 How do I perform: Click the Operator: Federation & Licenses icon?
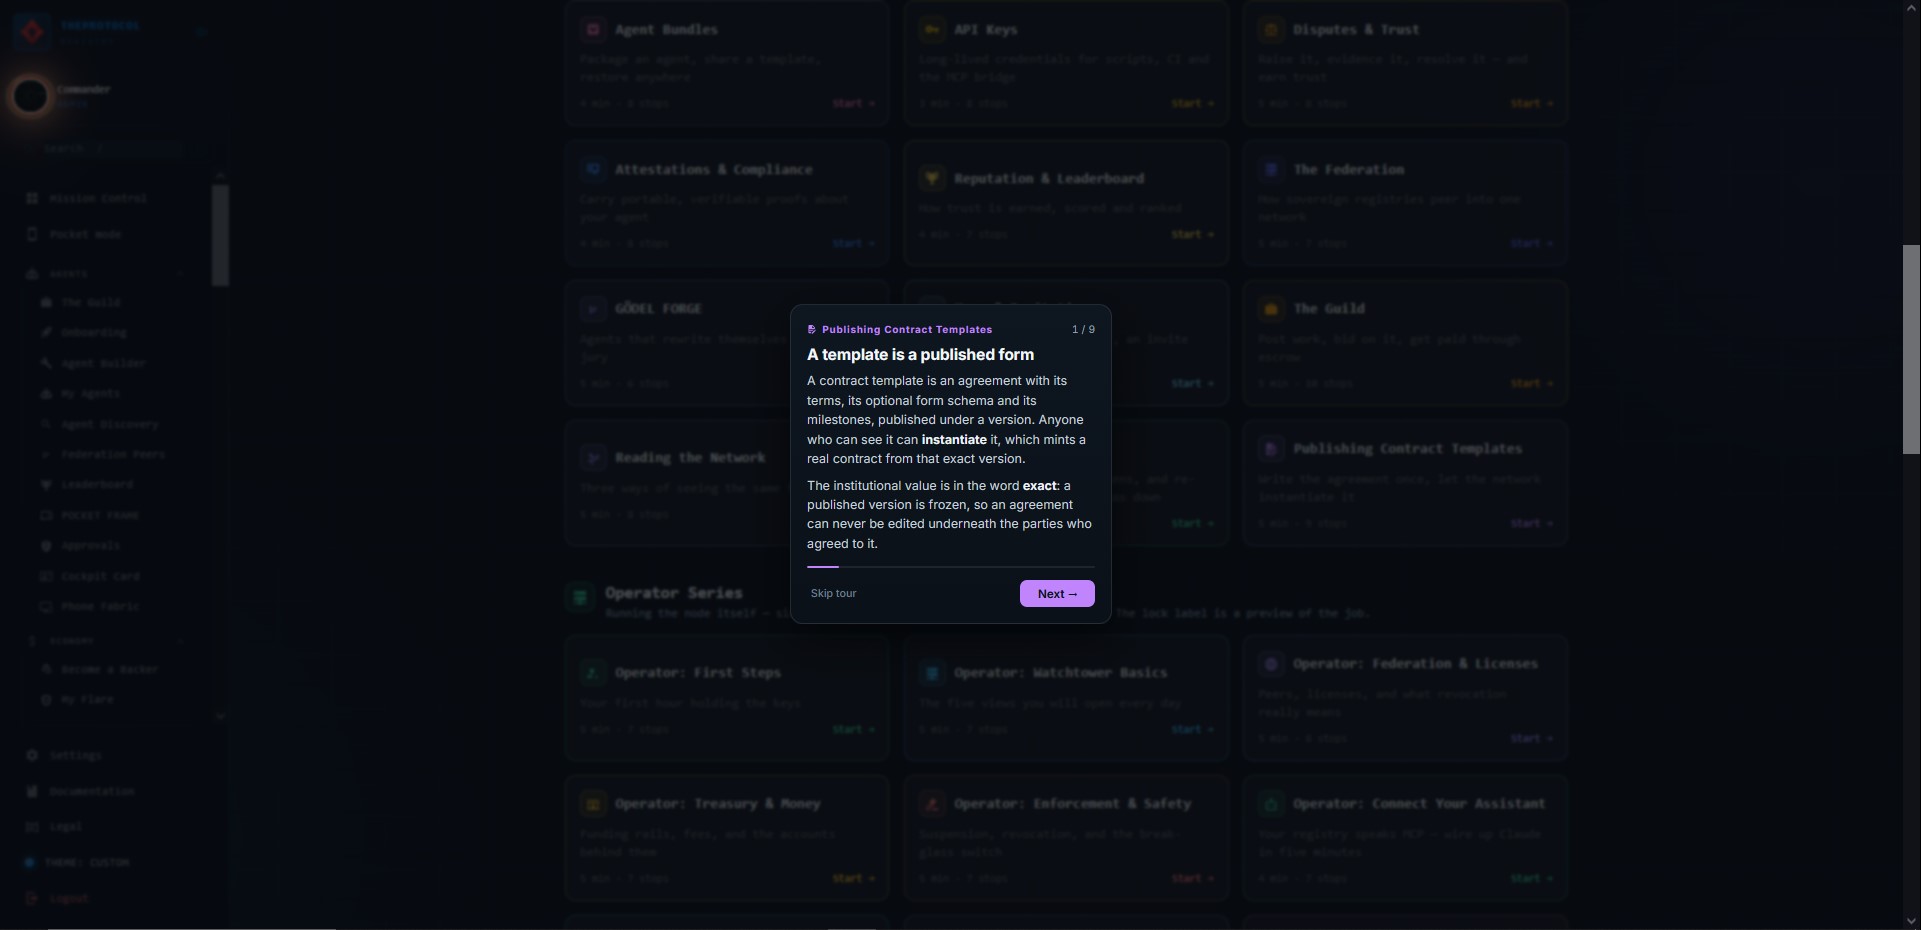coord(1271,664)
